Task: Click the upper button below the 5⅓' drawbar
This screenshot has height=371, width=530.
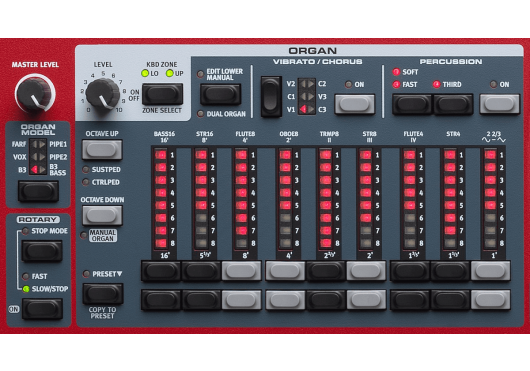Action: pyautogui.click(x=202, y=271)
